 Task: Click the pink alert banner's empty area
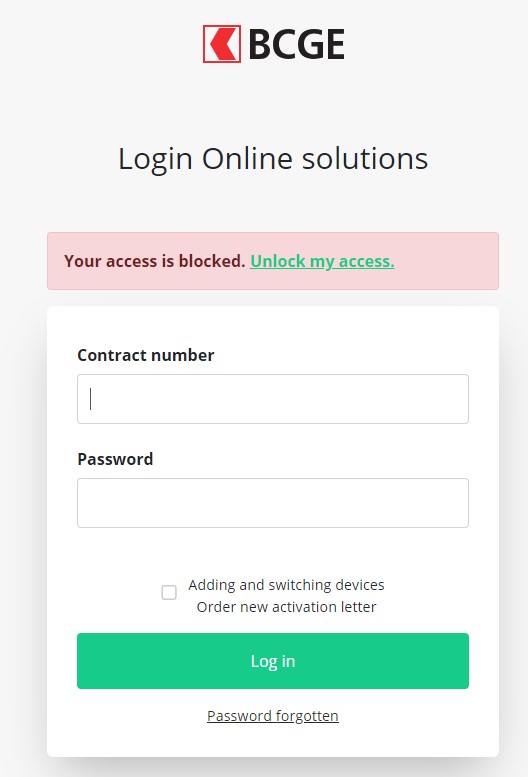click(446, 261)
